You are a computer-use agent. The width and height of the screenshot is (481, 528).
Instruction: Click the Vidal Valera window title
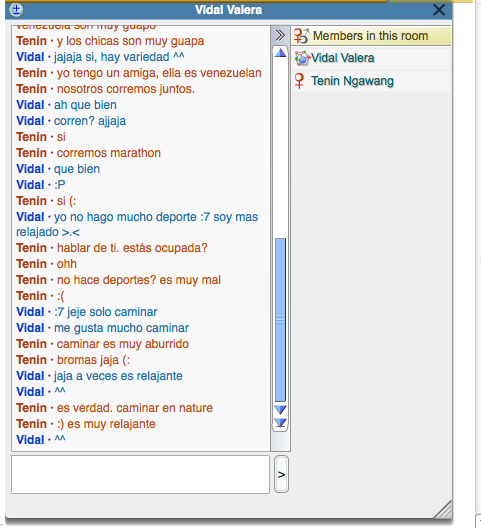228,10
